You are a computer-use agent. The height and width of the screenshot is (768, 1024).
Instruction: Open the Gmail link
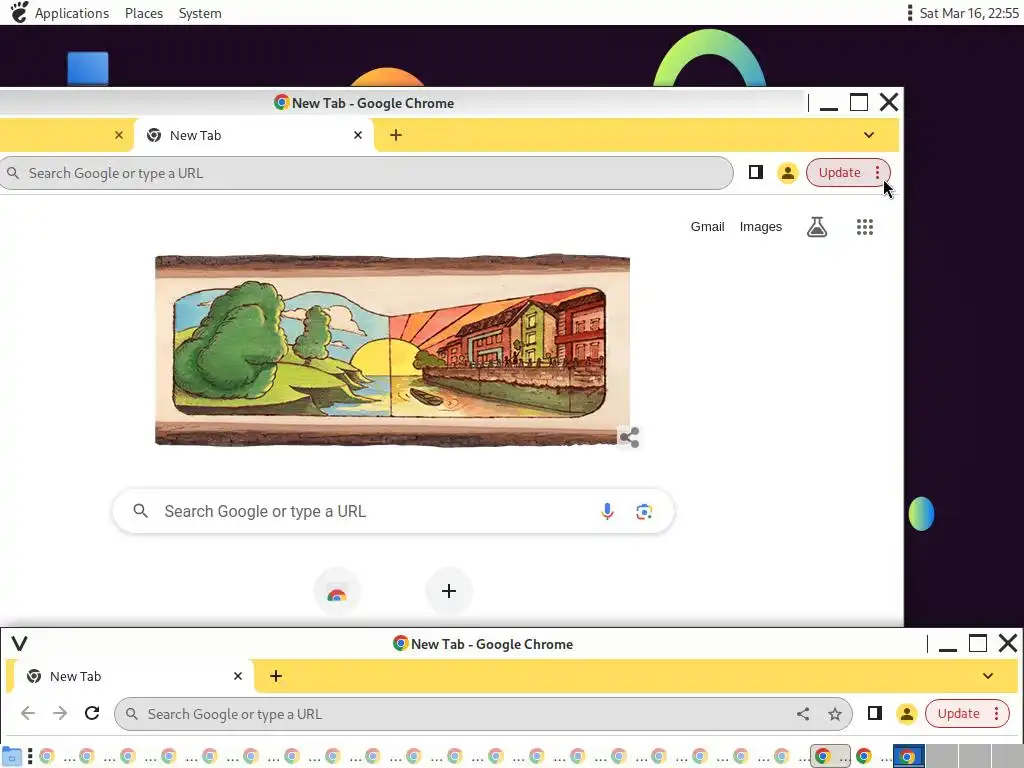(x=707, y=227)
